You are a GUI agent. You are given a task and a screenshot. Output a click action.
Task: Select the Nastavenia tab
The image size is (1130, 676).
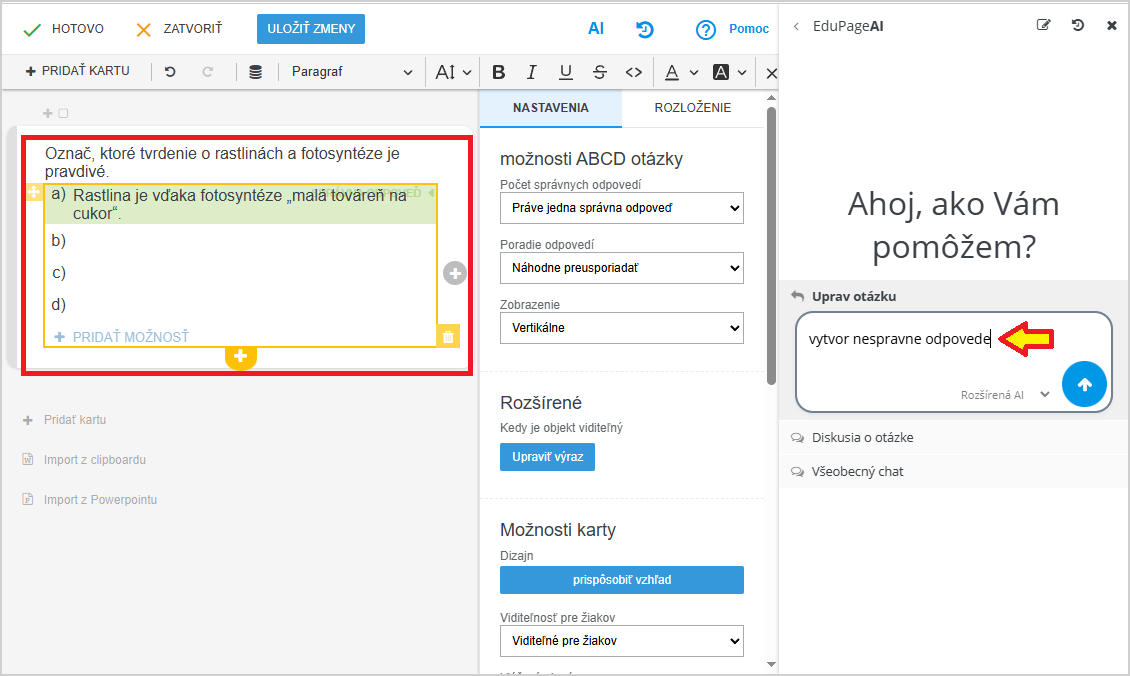(x=550, y=108)
